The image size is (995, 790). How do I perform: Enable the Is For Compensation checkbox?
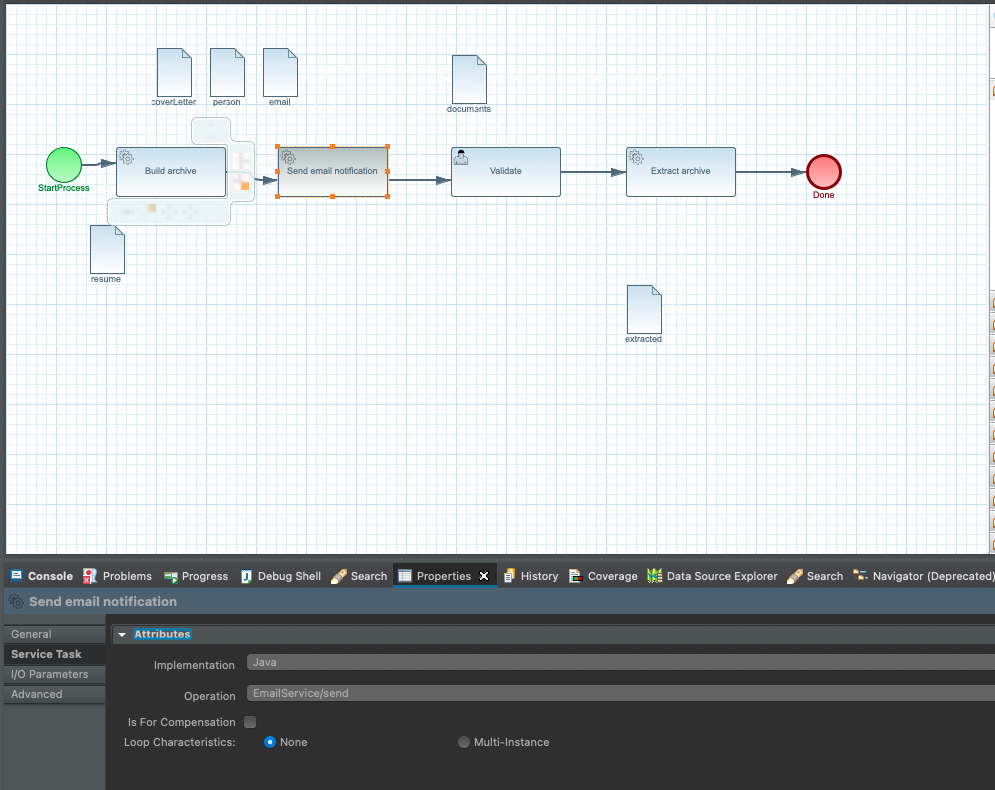250,722
